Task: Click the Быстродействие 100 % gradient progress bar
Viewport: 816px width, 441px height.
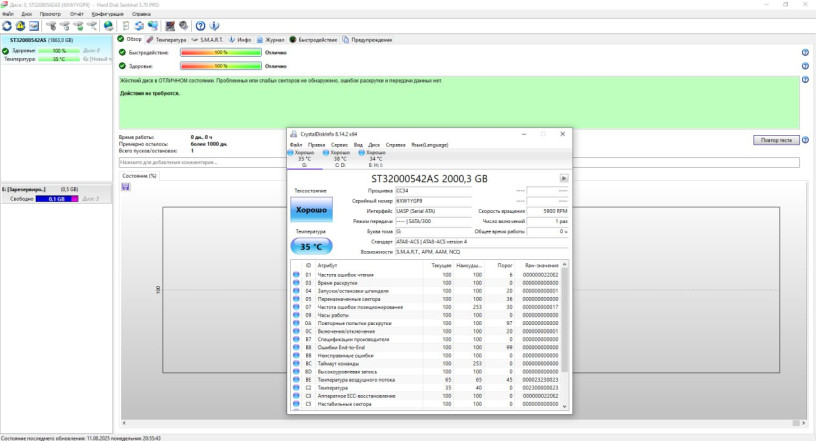Action: coord(221,53)
